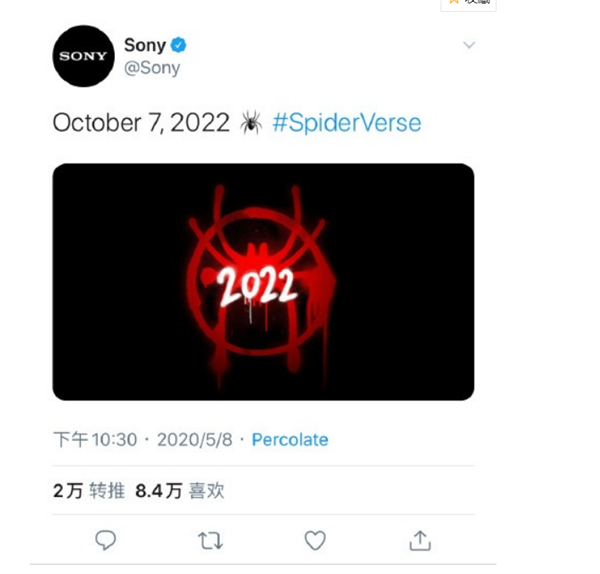
Task: Open the Sony display name link
Action: click(x=144, y=45)
